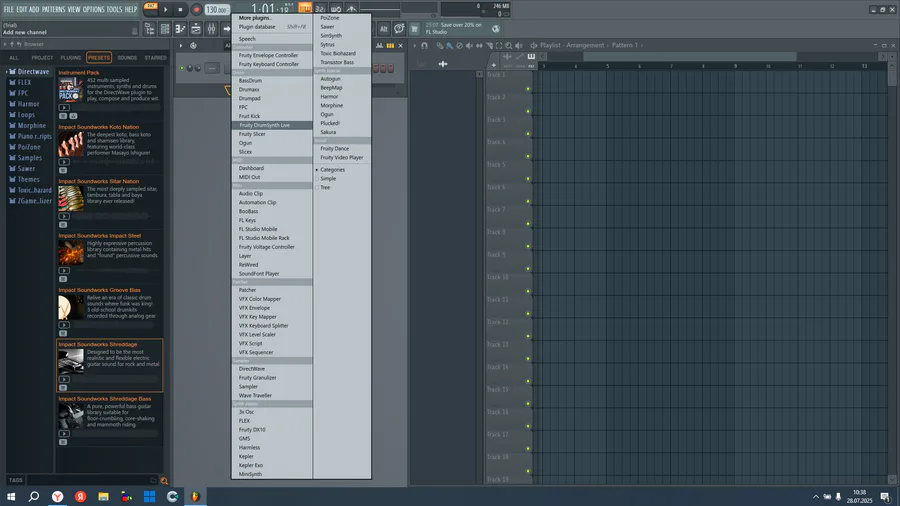This screenshot has height=506, width=900.
Task: Expand the Morphine browser folder
Action: (27, 126)
